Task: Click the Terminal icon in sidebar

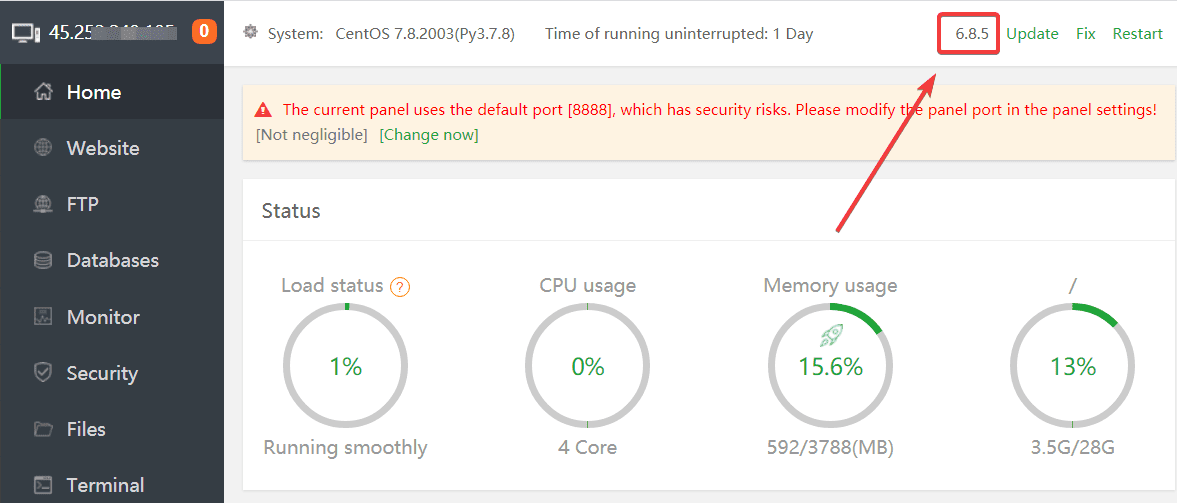Action: tap(43, 485)
